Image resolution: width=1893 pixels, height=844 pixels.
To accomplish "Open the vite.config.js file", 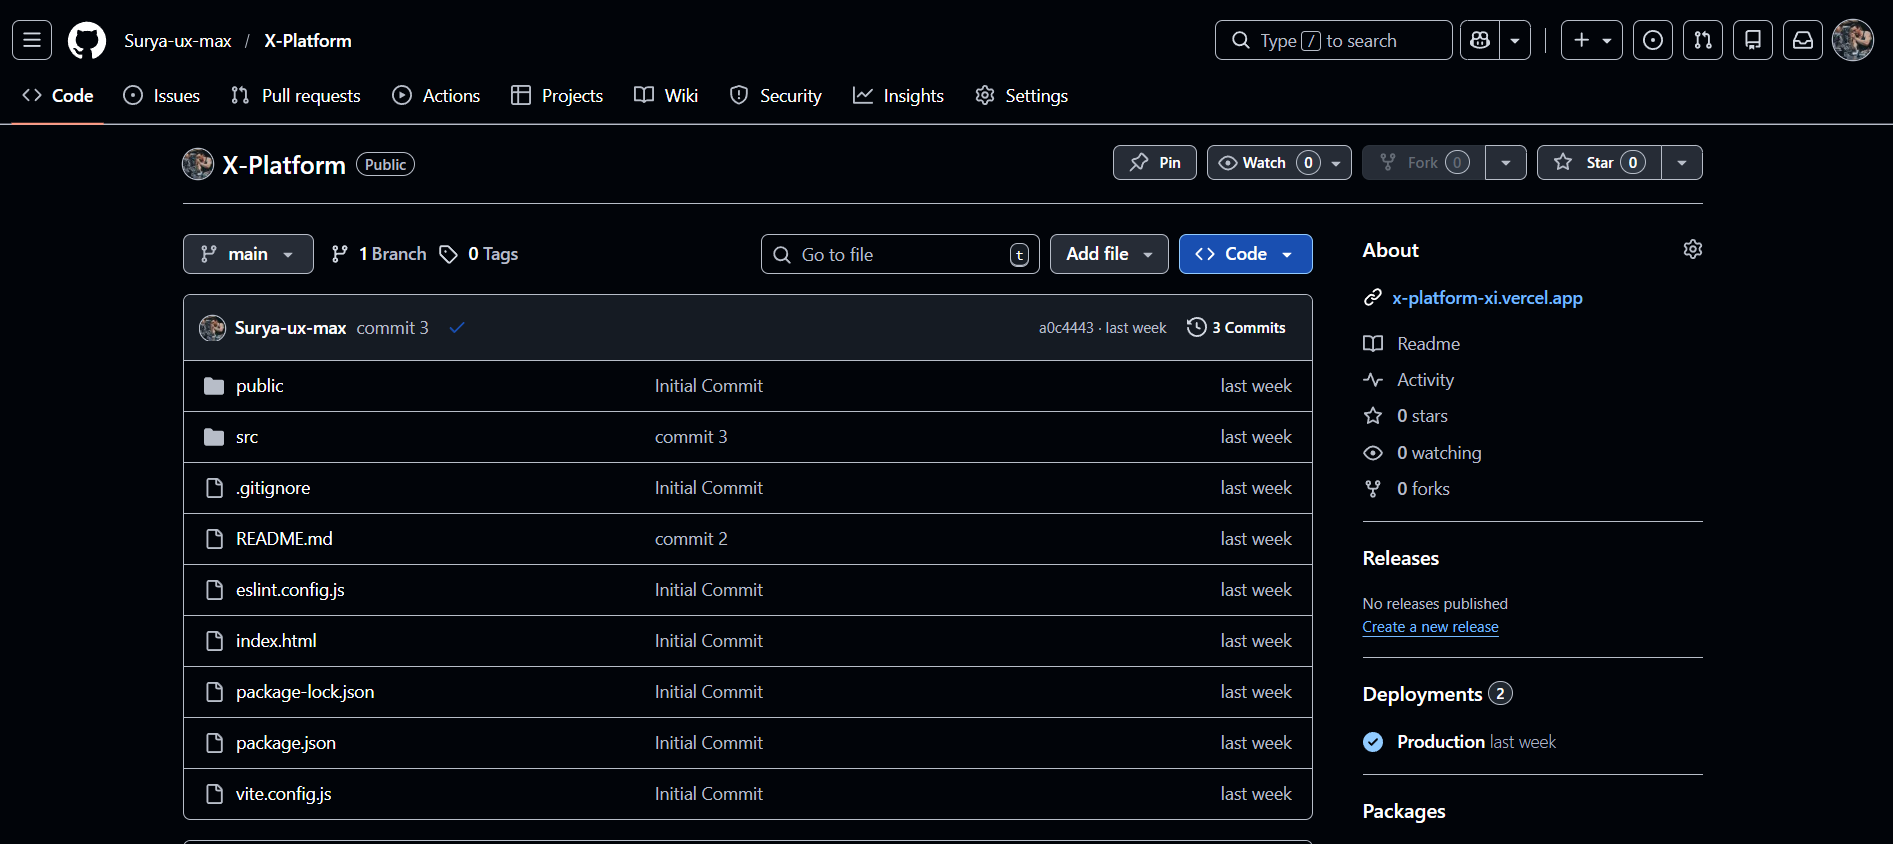I will click(x=284, y=794).
